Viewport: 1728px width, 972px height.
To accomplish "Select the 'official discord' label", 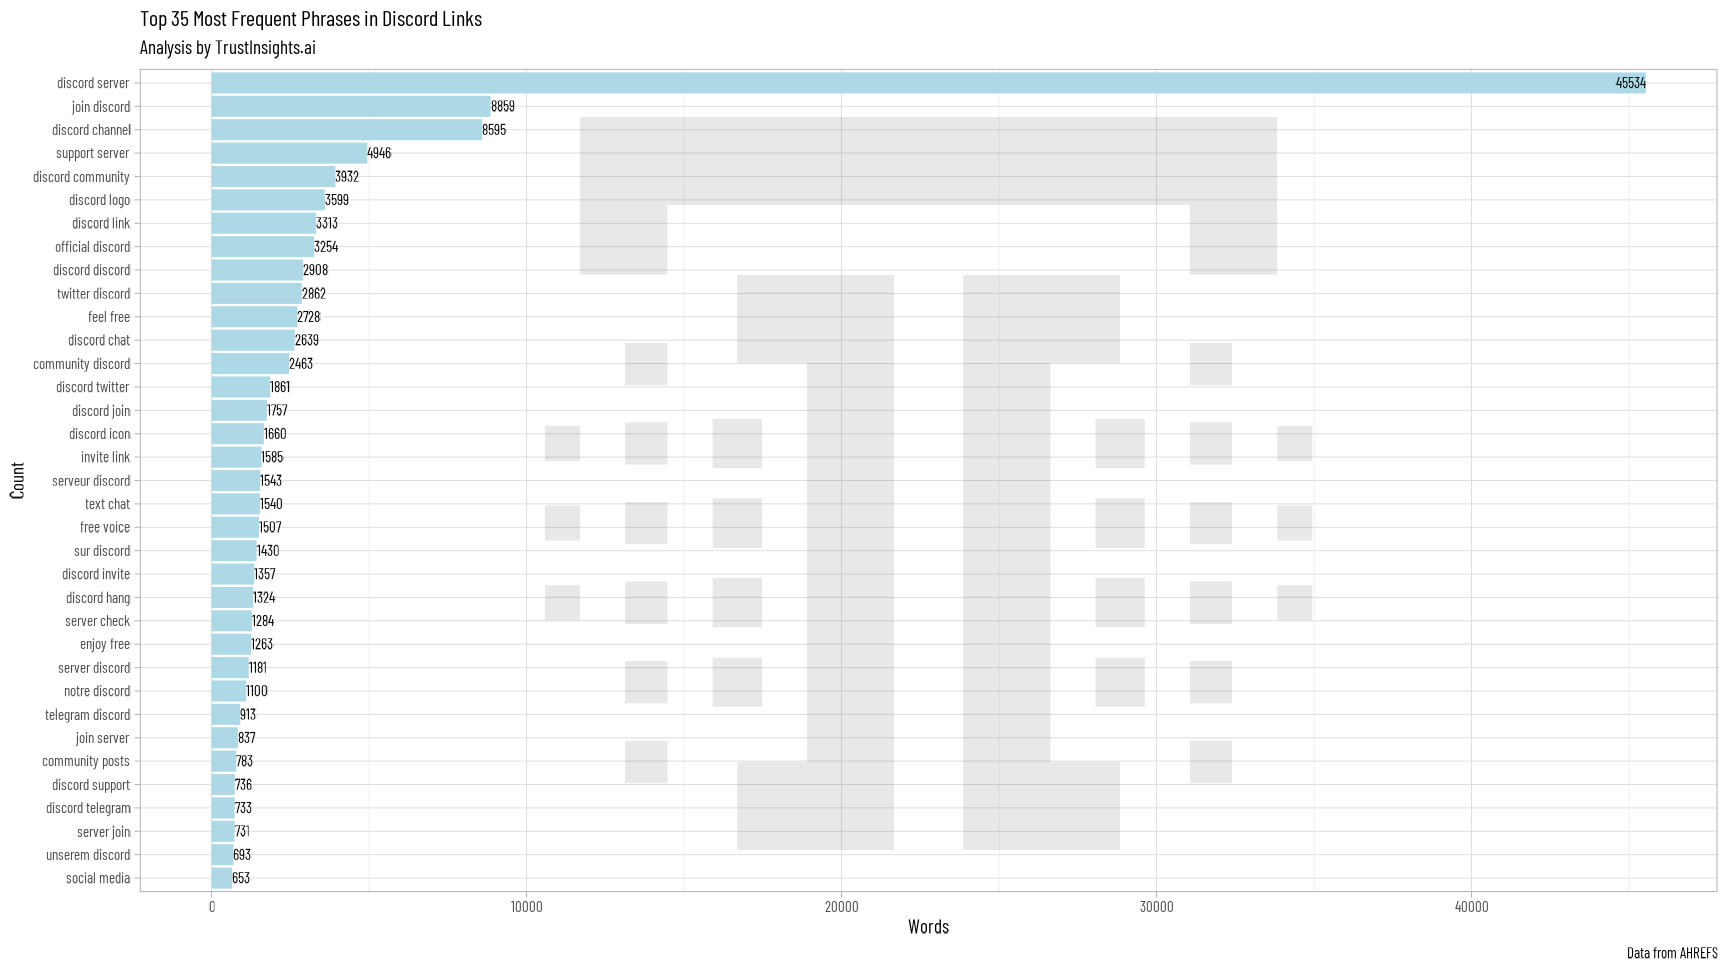I will click(92, 247).
